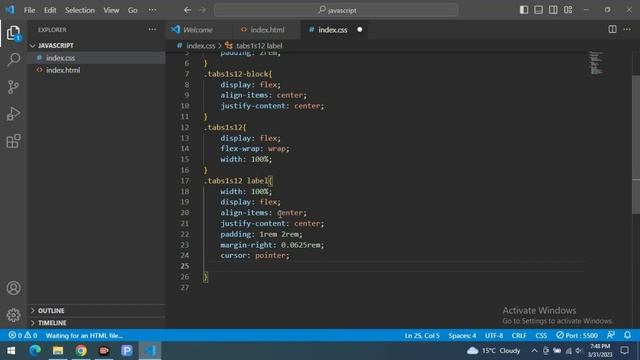Switch to the index.html tab
Image resolution: width=640 pixels, height=360 pixels.
(267, 30)
